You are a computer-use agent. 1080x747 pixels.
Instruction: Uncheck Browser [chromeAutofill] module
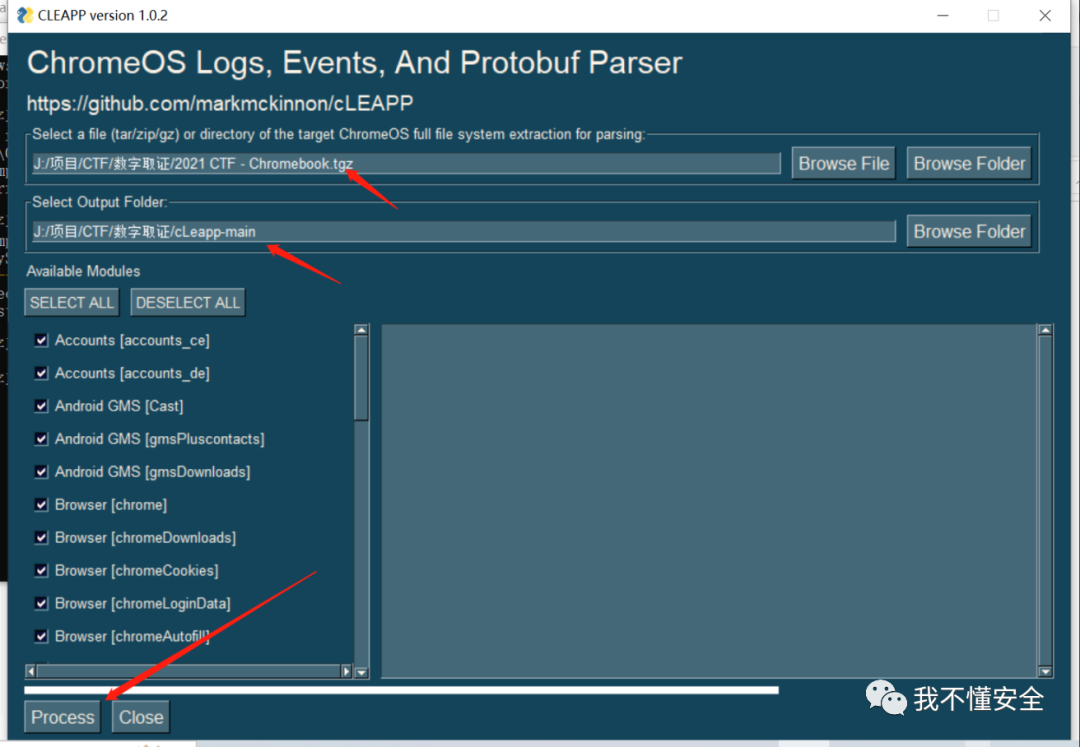pos(41,636)
